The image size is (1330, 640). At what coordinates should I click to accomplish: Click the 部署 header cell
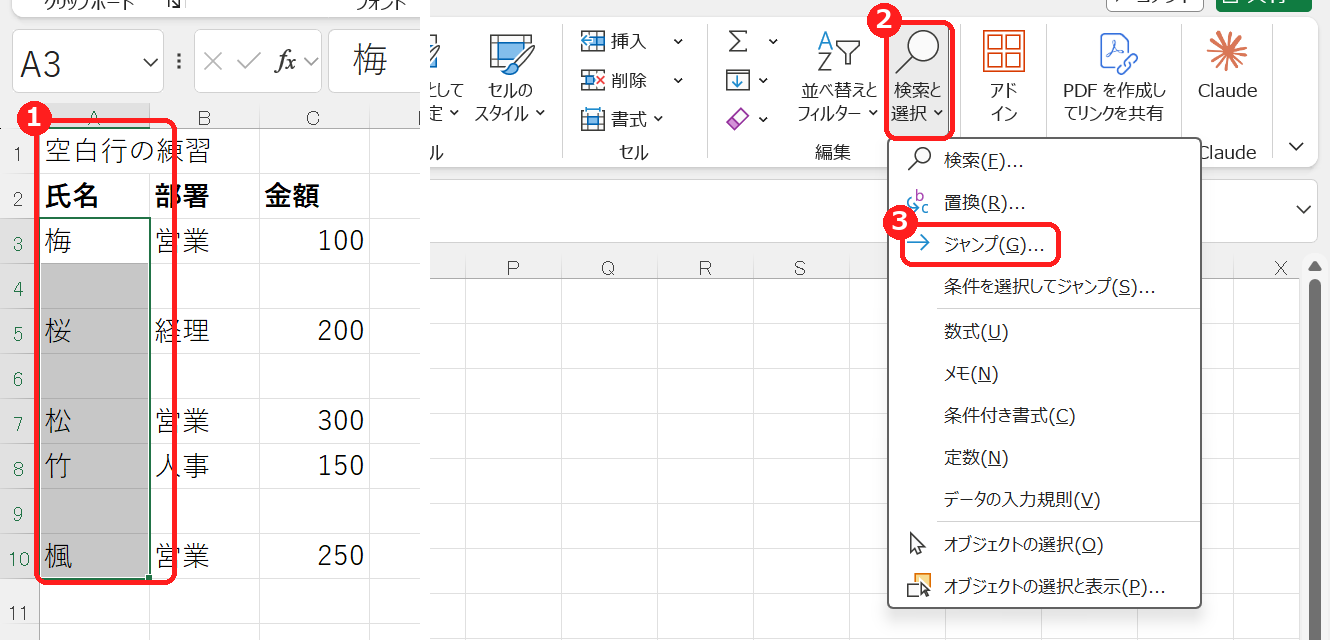(204, 196)
